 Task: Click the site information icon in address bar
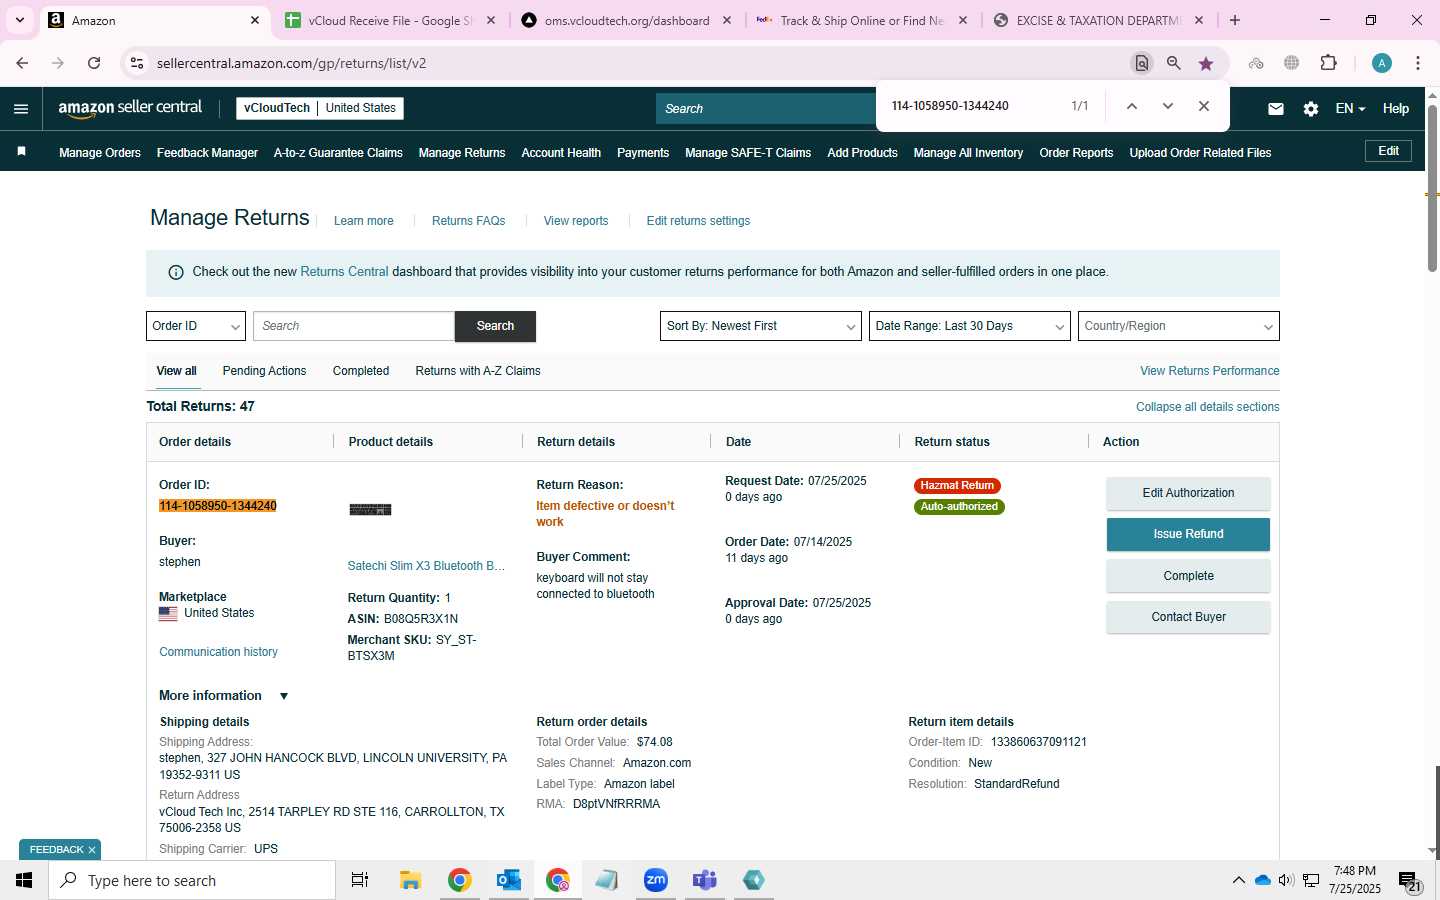coord(136,63)
